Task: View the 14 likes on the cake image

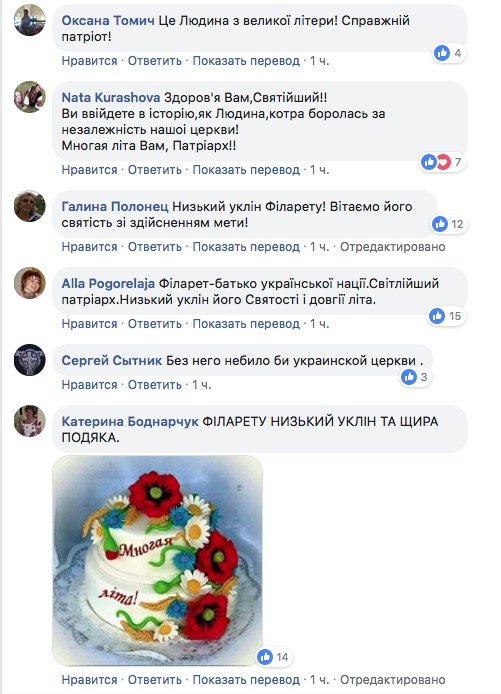Action: [273, 657]
